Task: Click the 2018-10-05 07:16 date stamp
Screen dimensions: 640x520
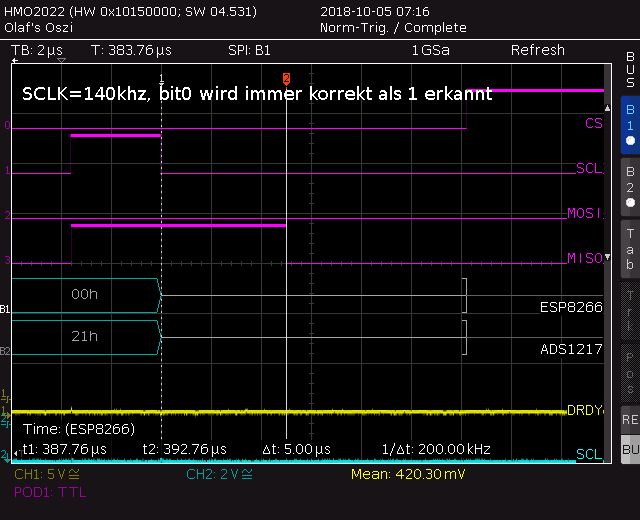Action: coord(375,11)
